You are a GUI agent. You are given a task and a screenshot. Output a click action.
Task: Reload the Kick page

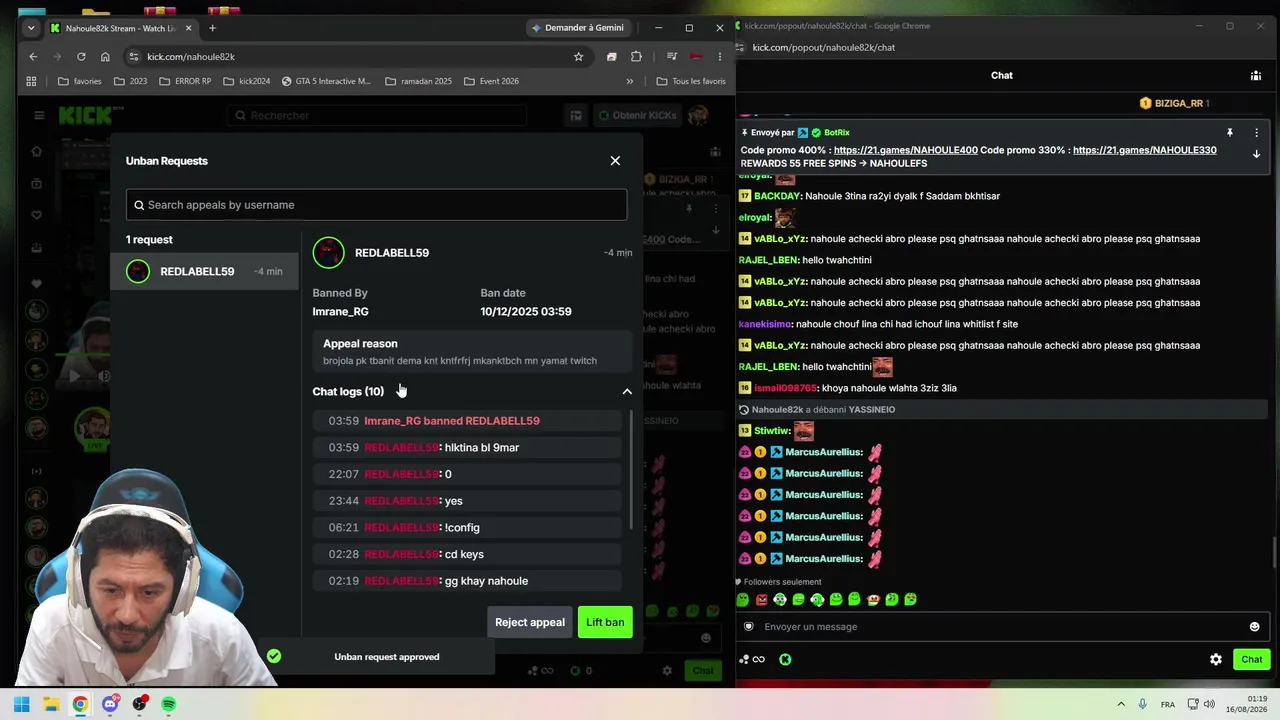click(81, 57)
